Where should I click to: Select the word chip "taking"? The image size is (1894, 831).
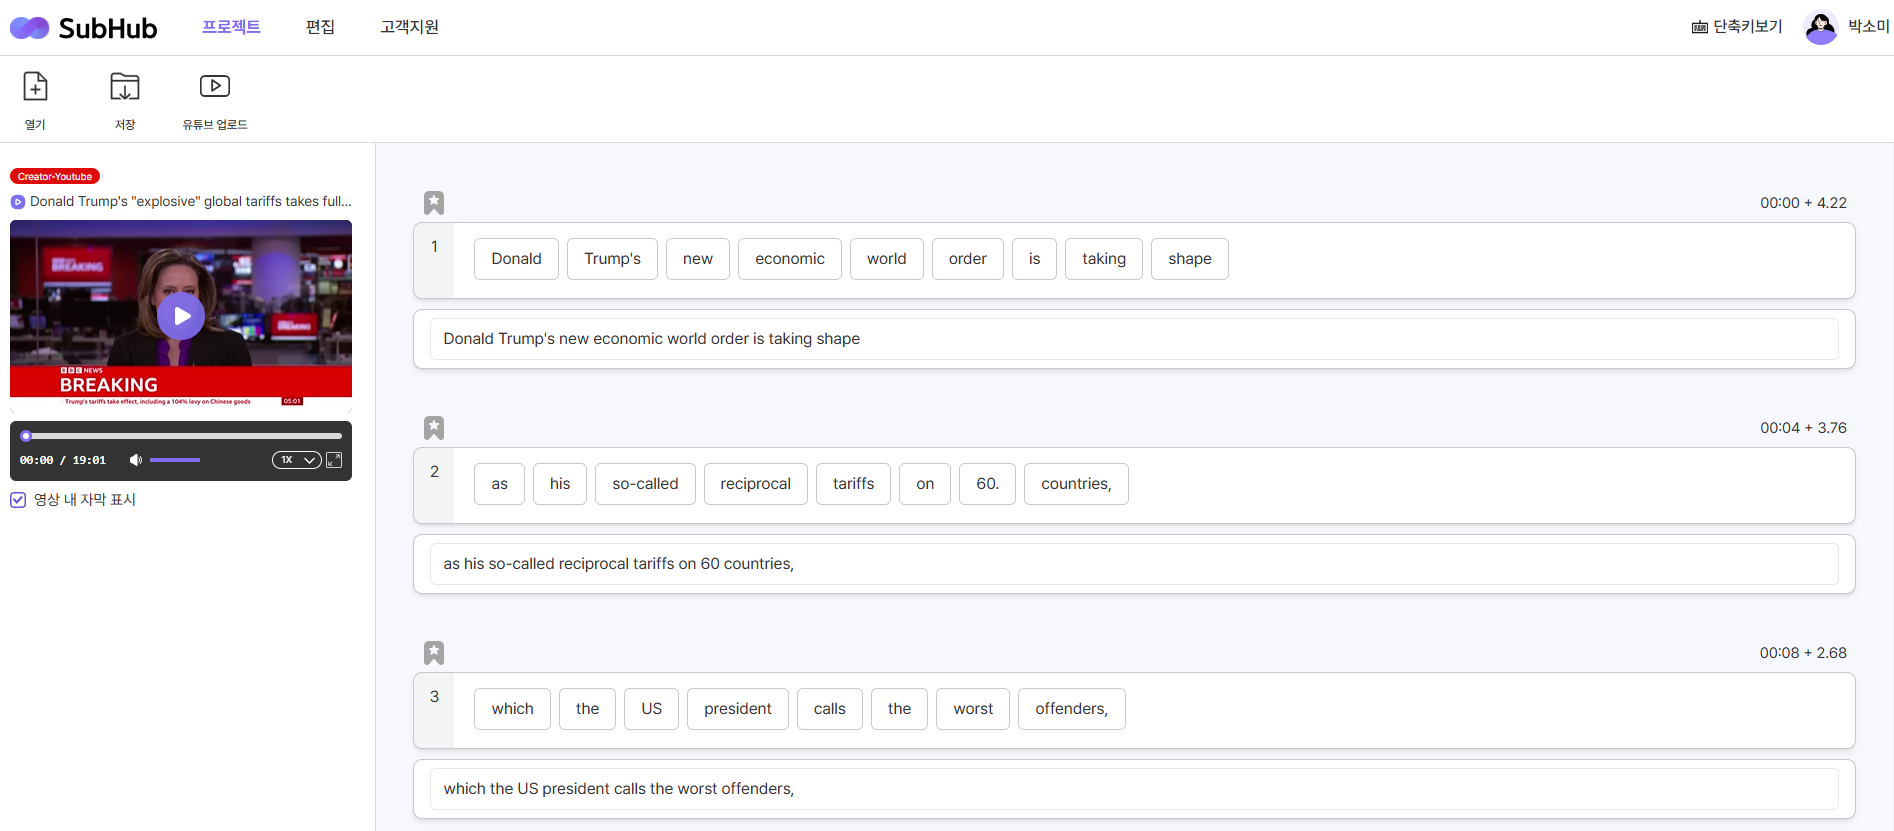click(x=1104, y=259)
